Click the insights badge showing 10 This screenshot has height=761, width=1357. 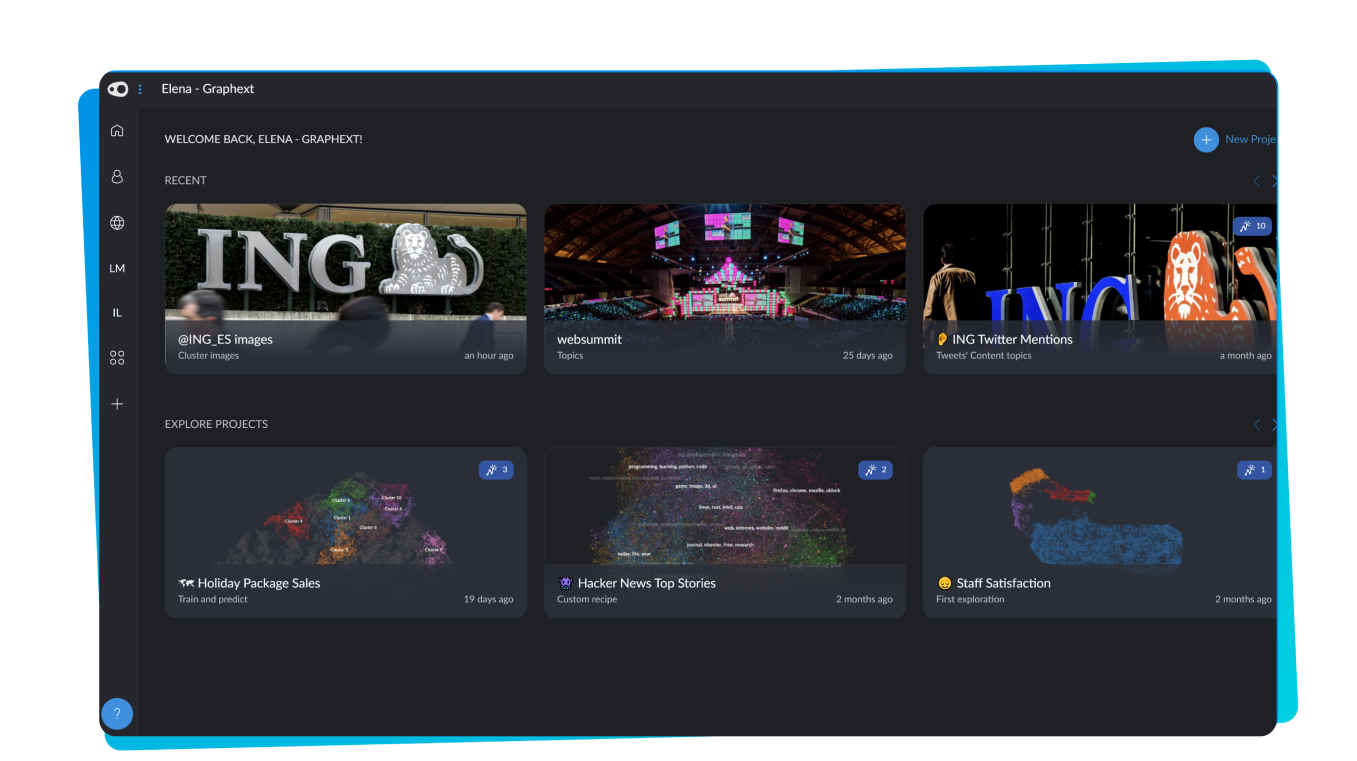(x=1253, y=226)
